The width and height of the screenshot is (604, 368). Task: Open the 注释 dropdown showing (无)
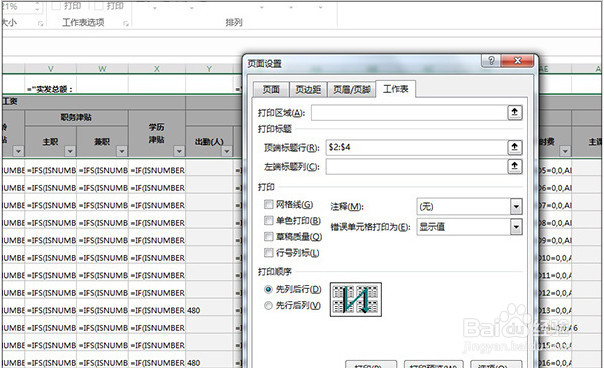pyautogui.click(x=470, y=207)
